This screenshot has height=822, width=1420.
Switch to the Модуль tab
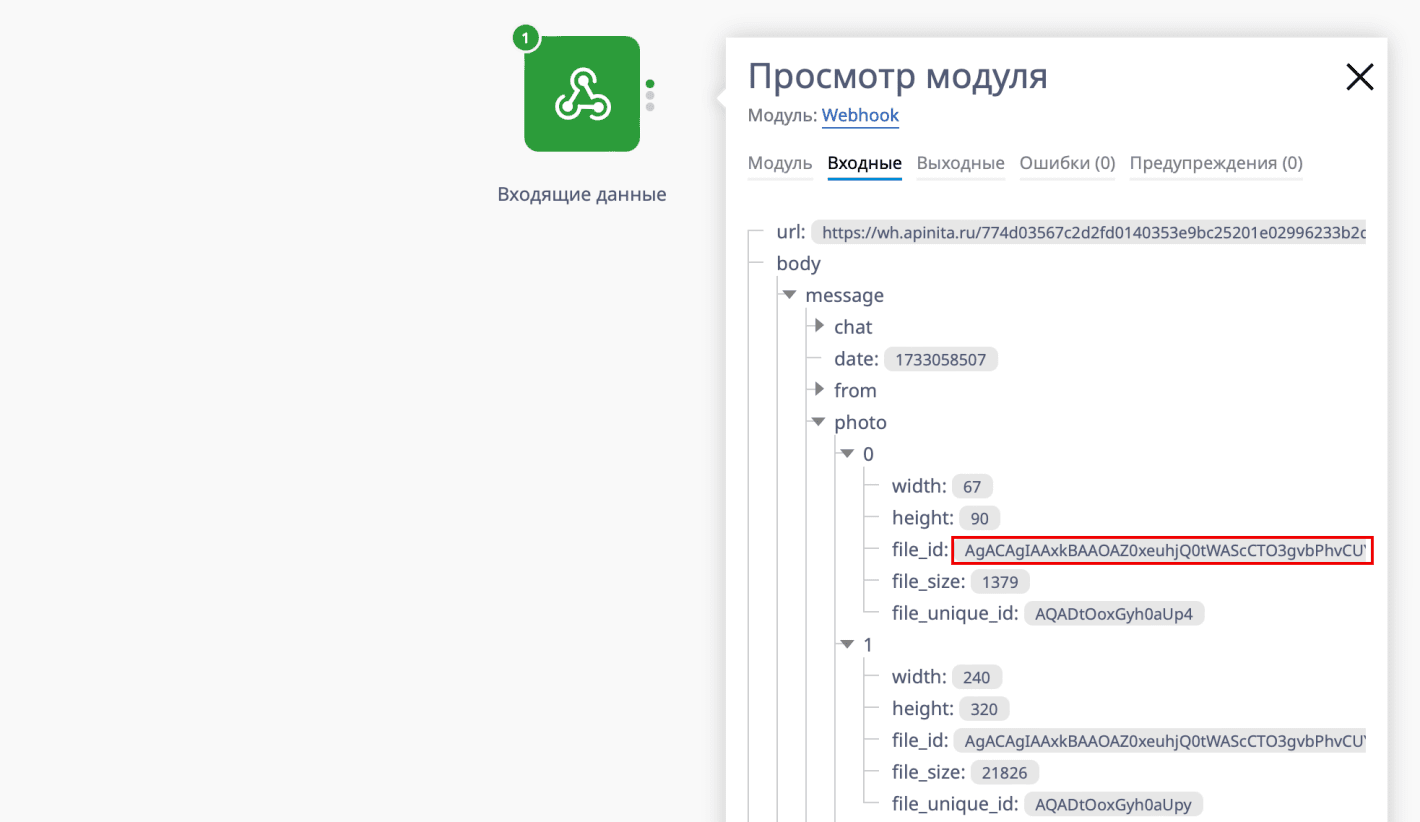click(780, 163)
